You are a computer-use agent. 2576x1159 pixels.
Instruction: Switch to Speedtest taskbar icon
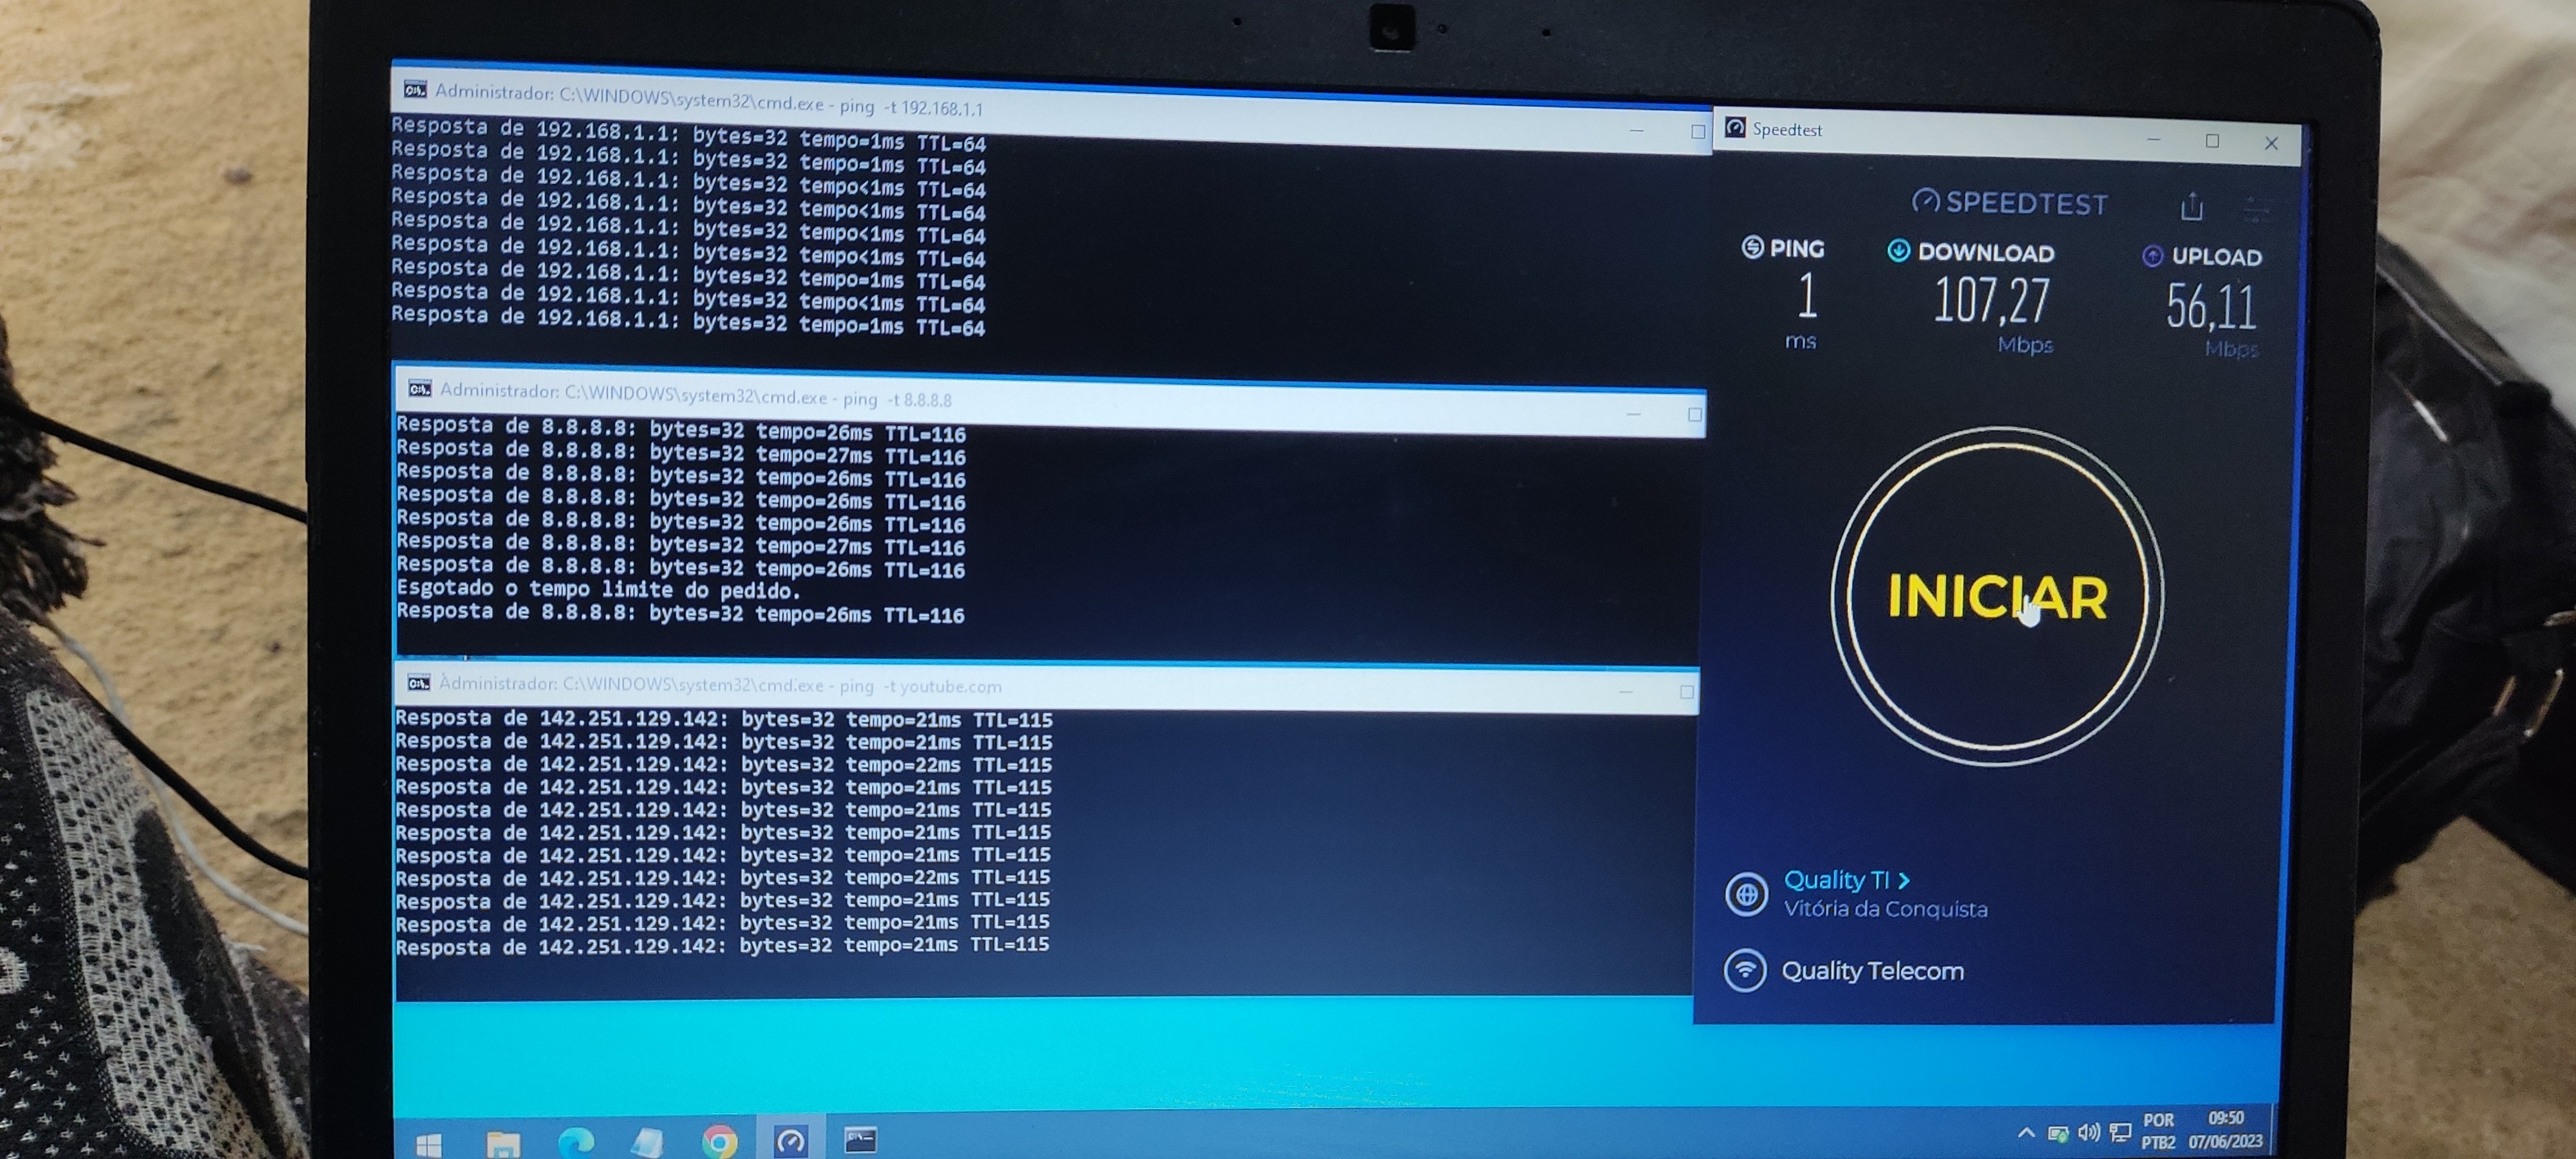point(791,1141)
